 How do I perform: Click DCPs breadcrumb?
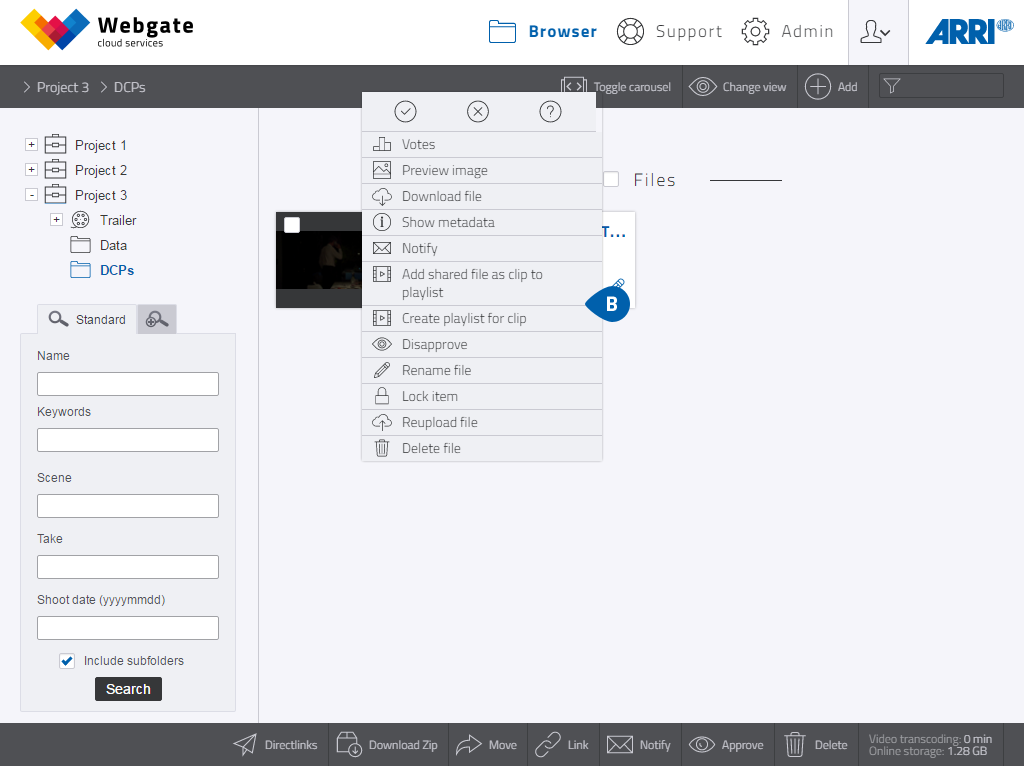[x=129, y=88]
